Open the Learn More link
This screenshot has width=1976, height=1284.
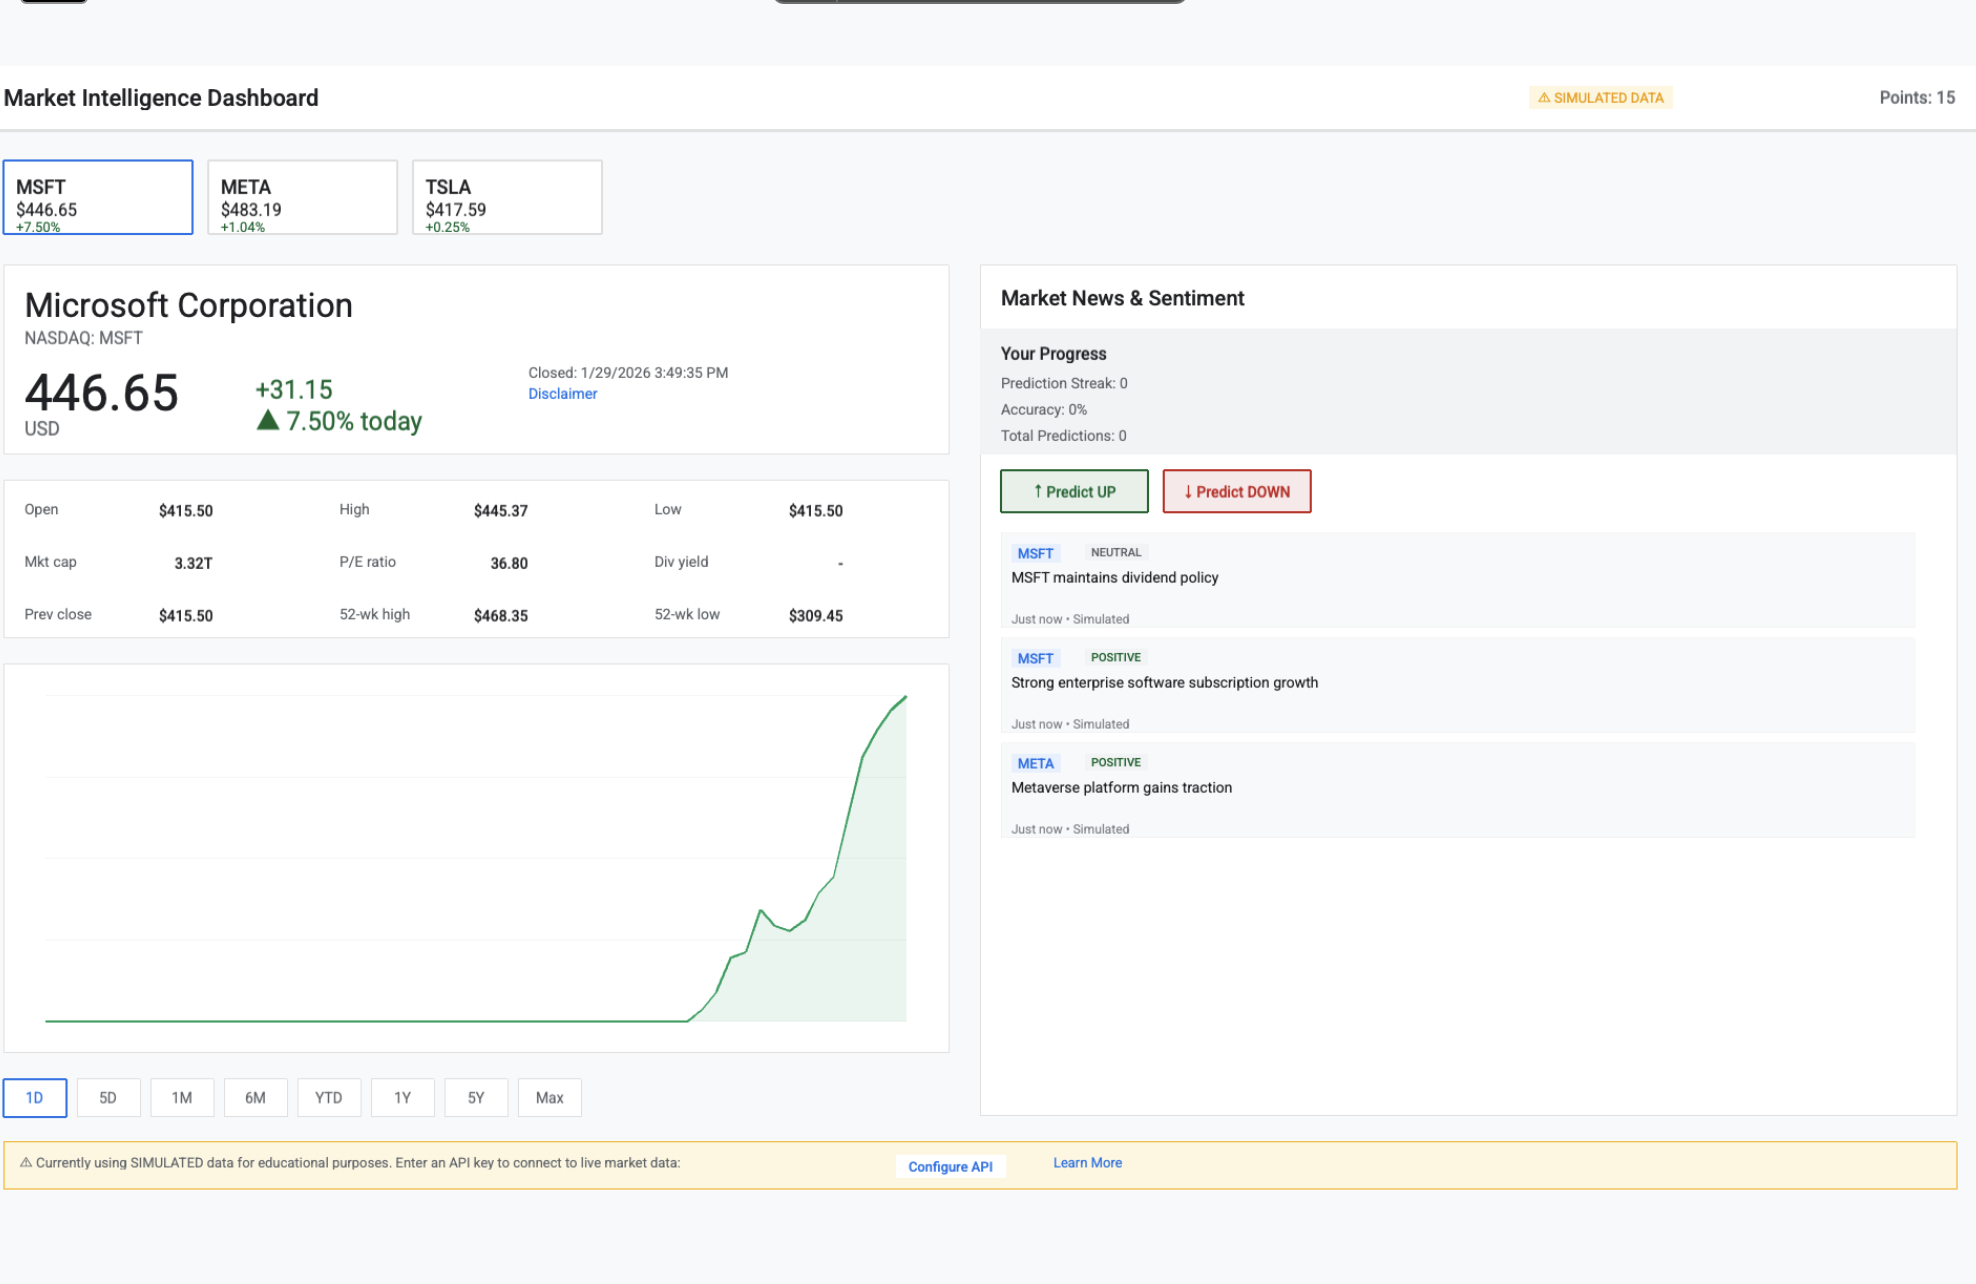click(x=1087, y=1163)
